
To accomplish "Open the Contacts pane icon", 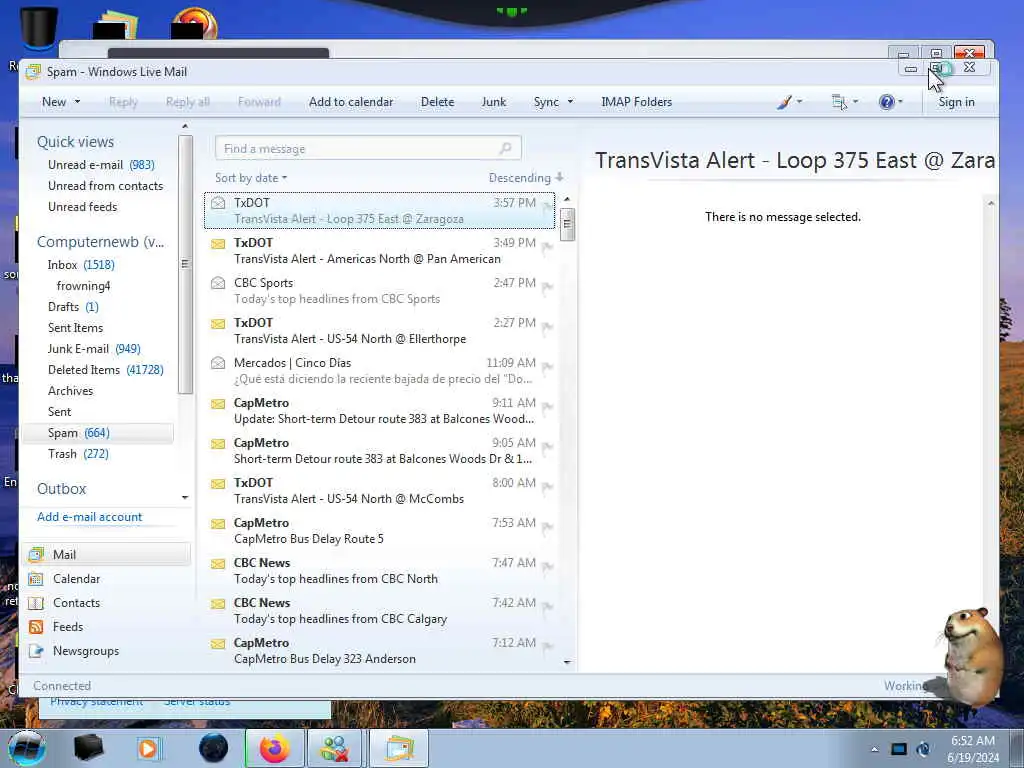I will point(36,603).
